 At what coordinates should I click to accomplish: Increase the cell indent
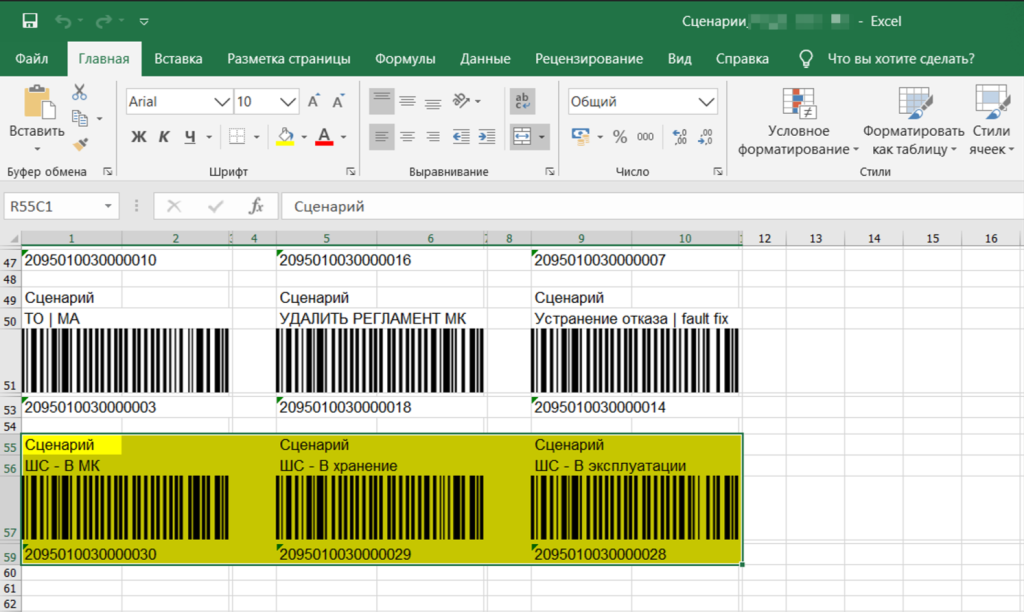[487, 137]
